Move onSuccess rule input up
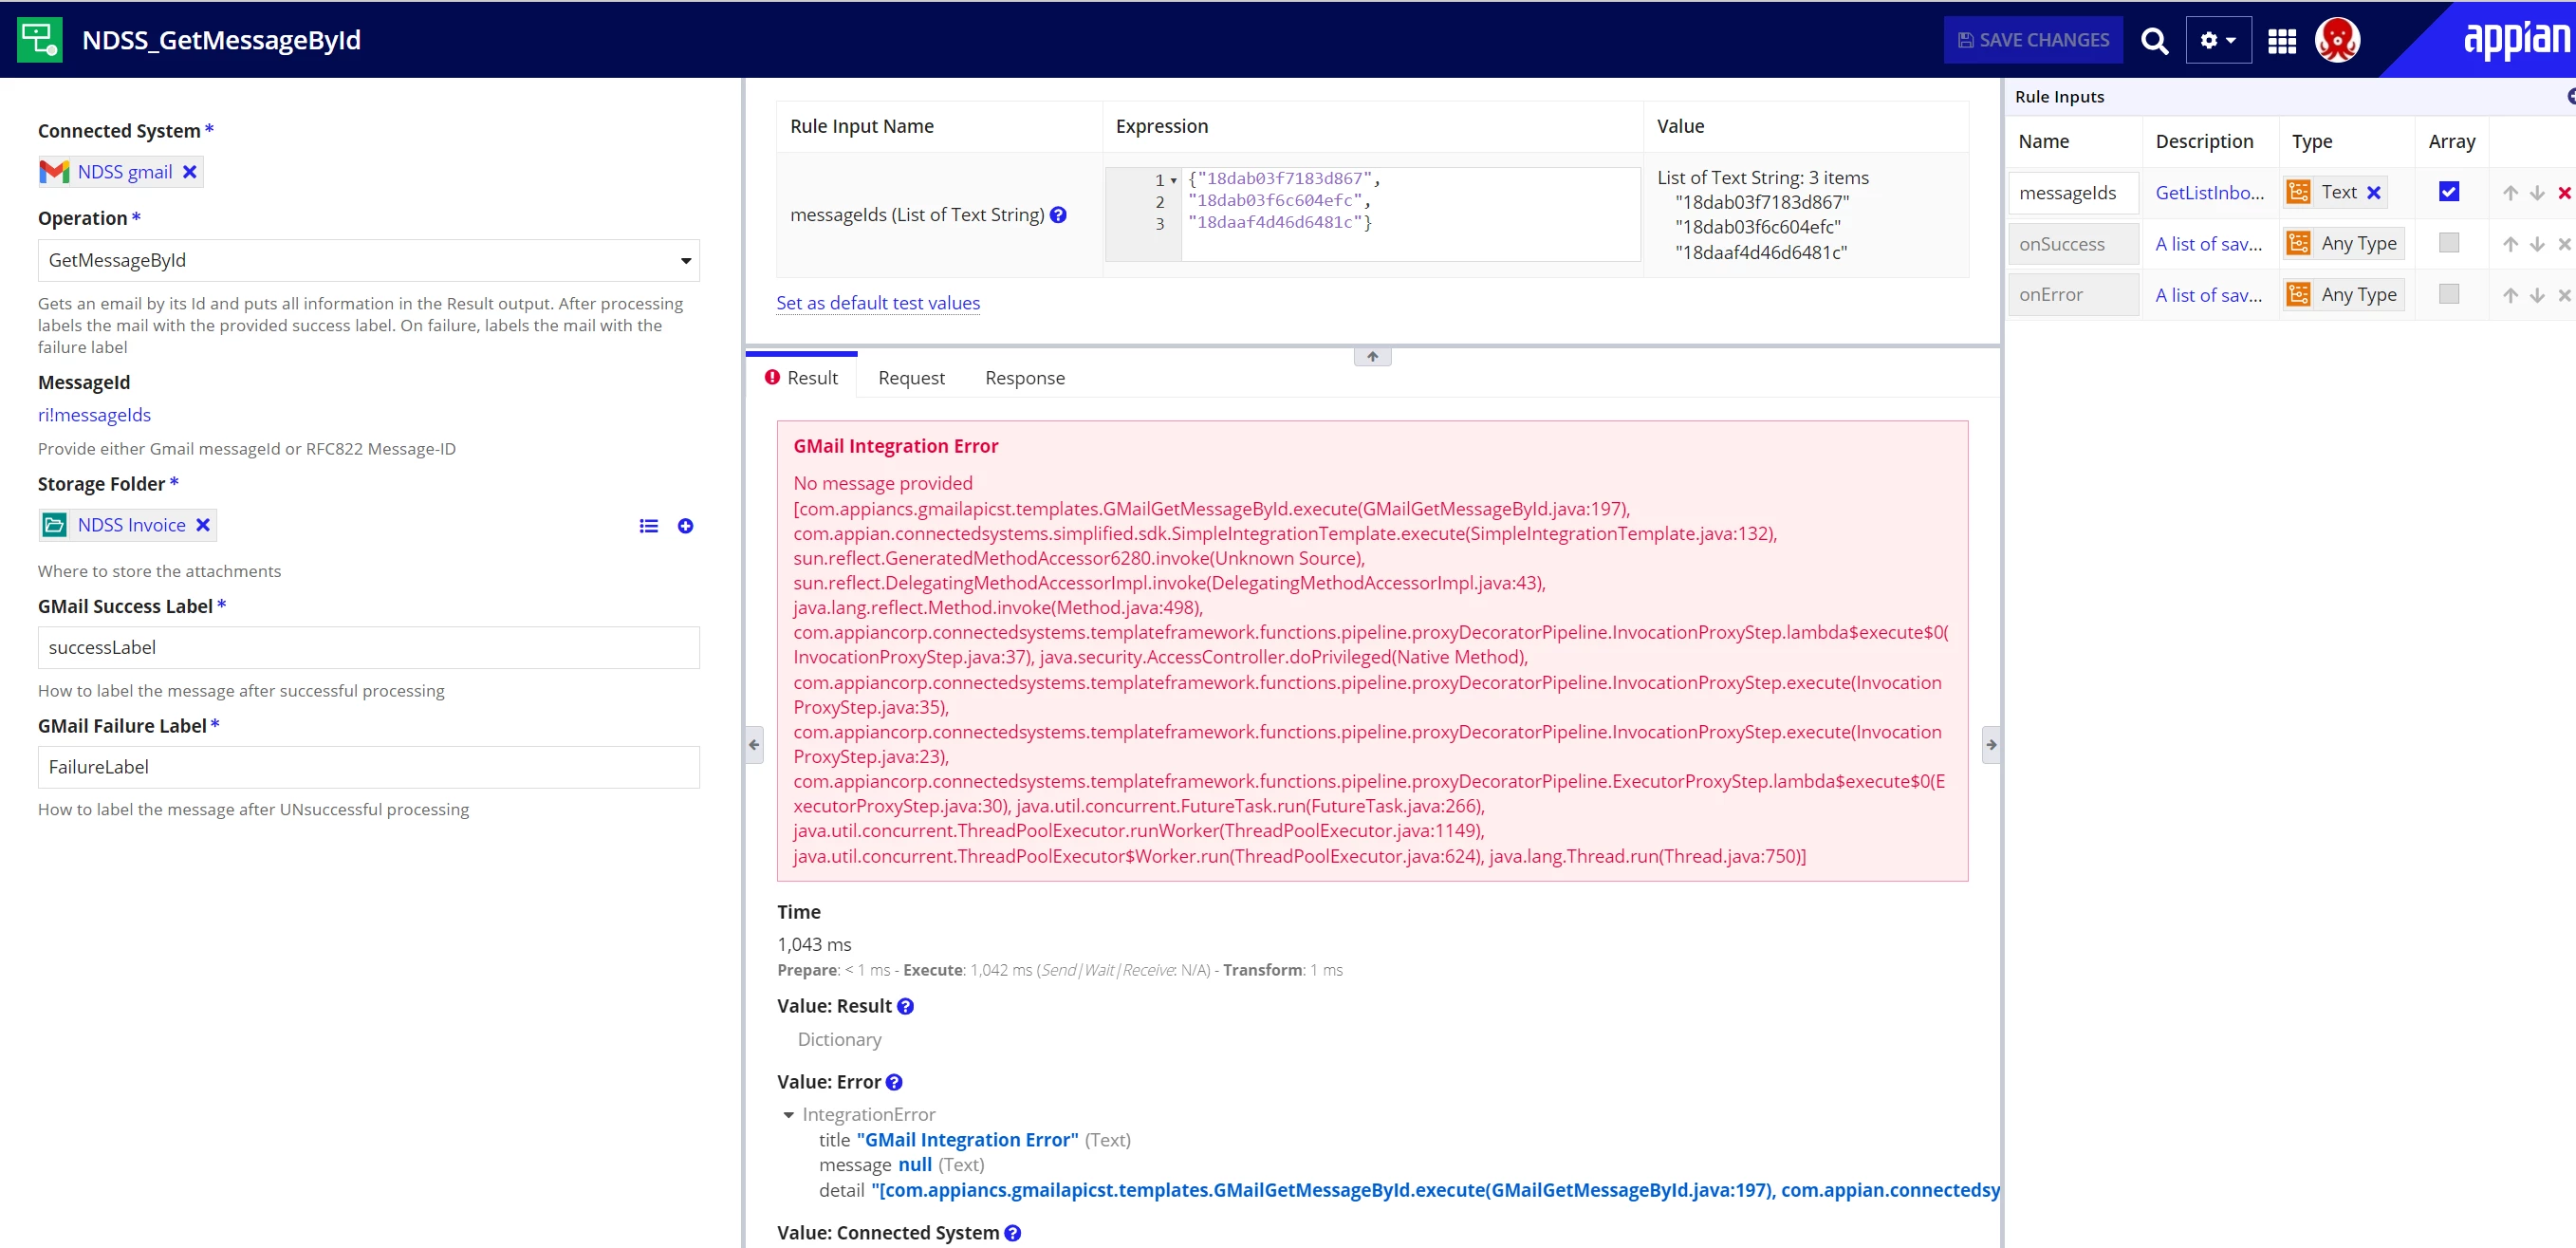This screenshot has height=1248, width=2576. (2510, 244)
